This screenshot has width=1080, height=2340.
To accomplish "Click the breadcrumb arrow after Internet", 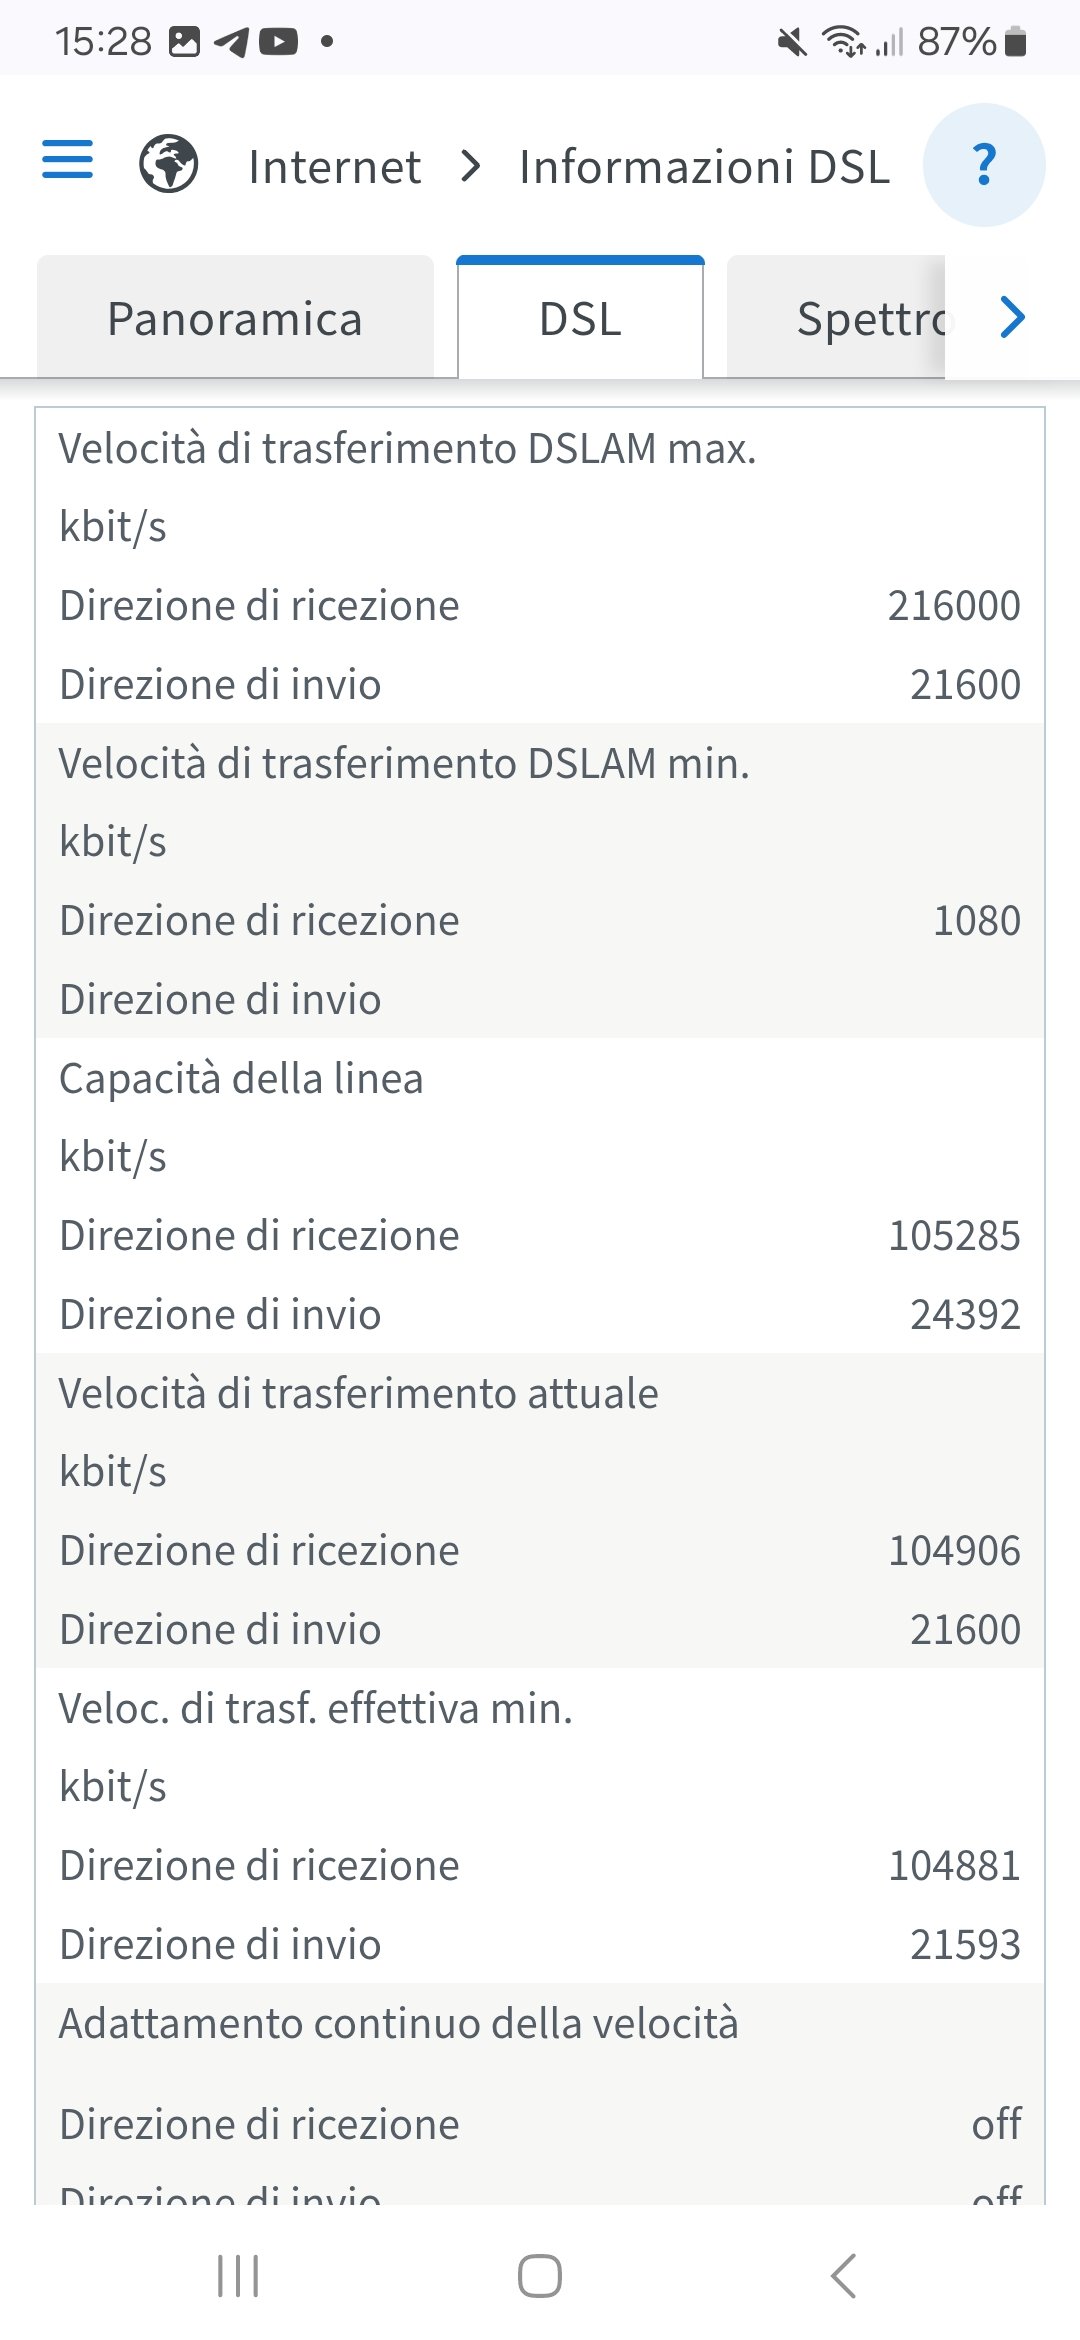I will 471,166.
